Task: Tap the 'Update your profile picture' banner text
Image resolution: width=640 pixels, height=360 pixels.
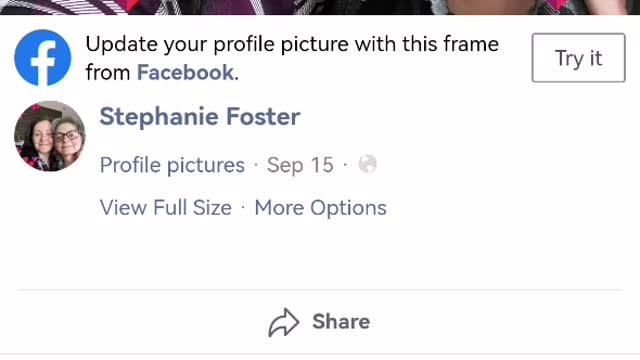Action: pos(292,58)
